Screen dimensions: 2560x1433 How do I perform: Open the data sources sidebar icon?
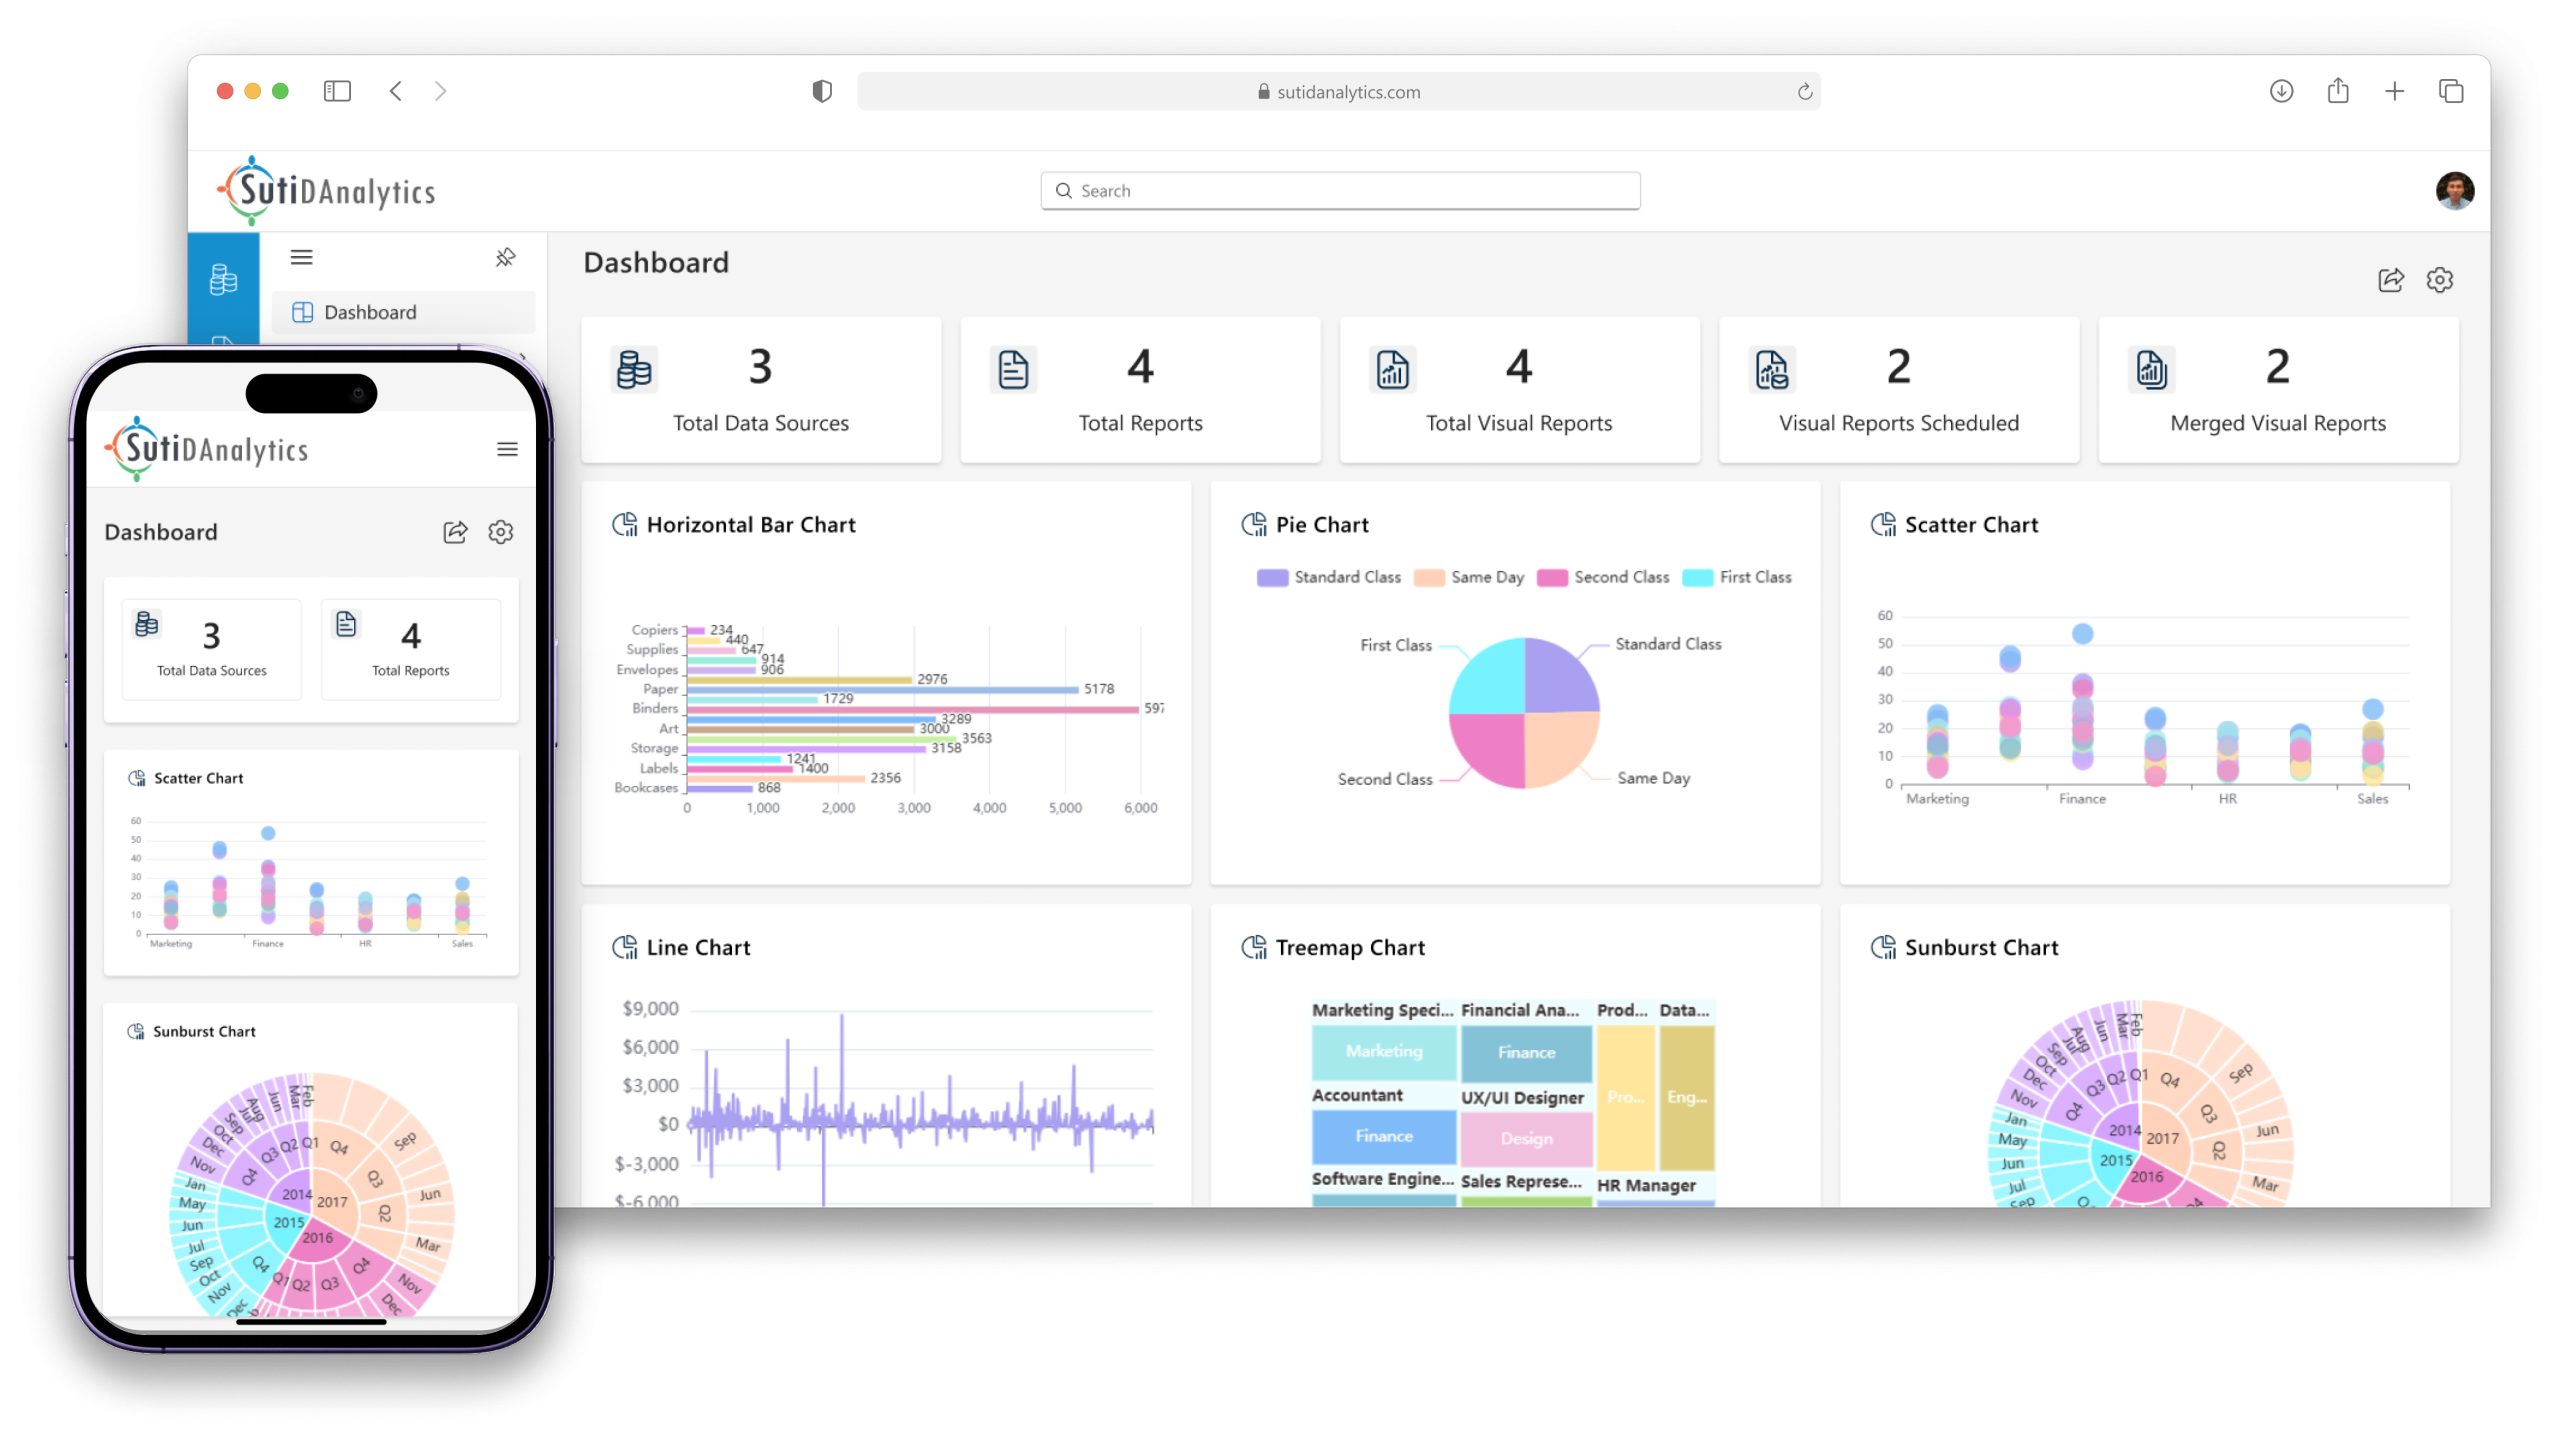(x=223, y=279)
